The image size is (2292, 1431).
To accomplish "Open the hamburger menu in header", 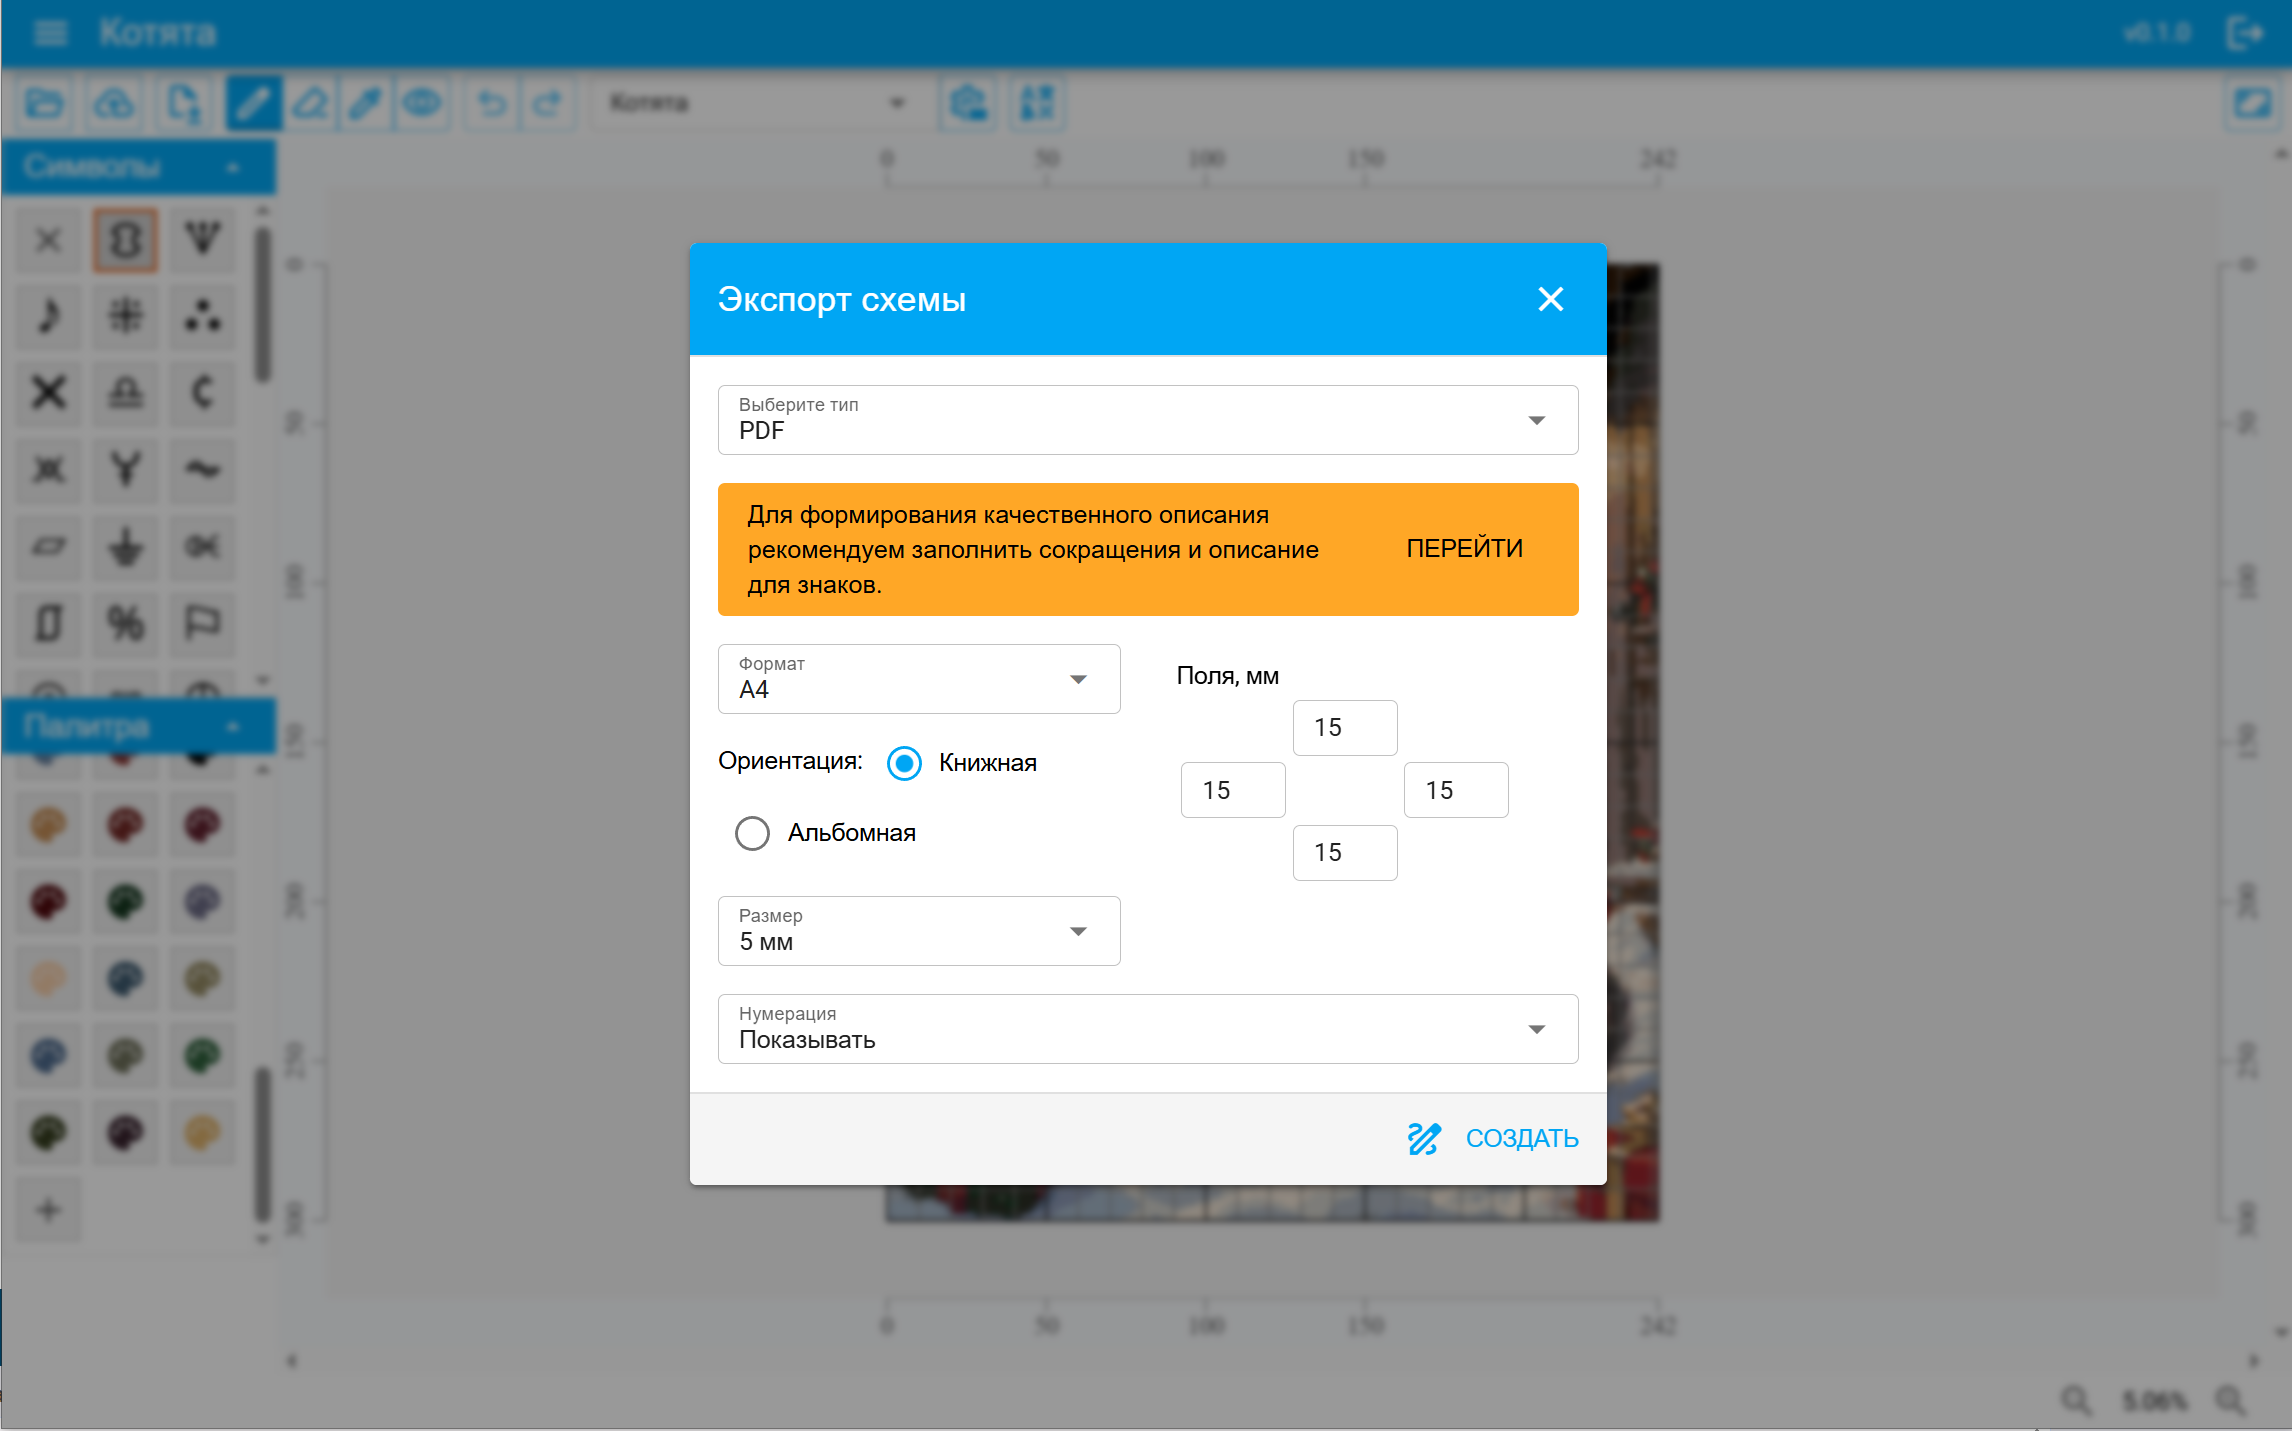I will pyautogui.click(x=50, y=33).
